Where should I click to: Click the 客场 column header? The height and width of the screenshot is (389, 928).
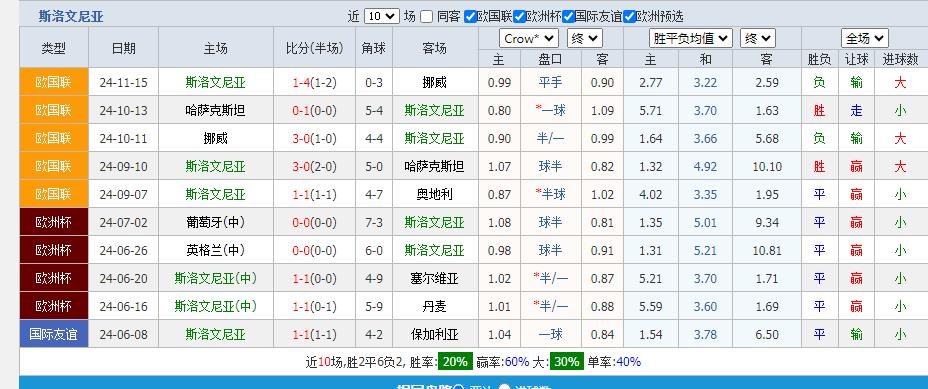tap(434, 48)
